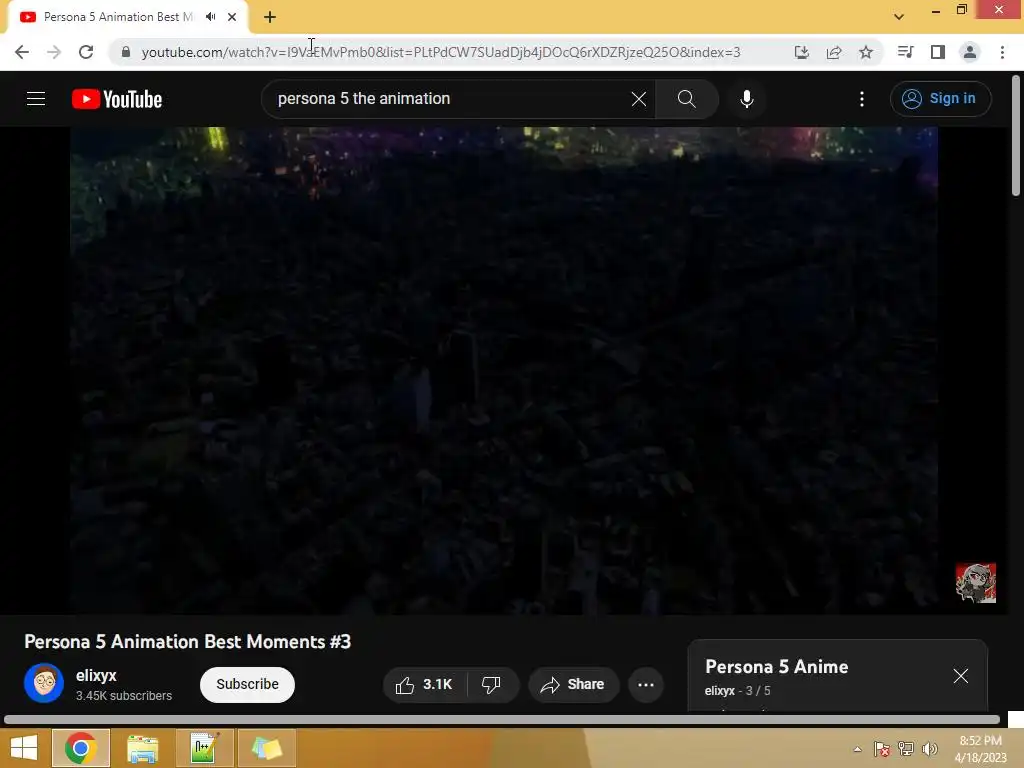Go back to the previous page

pos(22,52)
